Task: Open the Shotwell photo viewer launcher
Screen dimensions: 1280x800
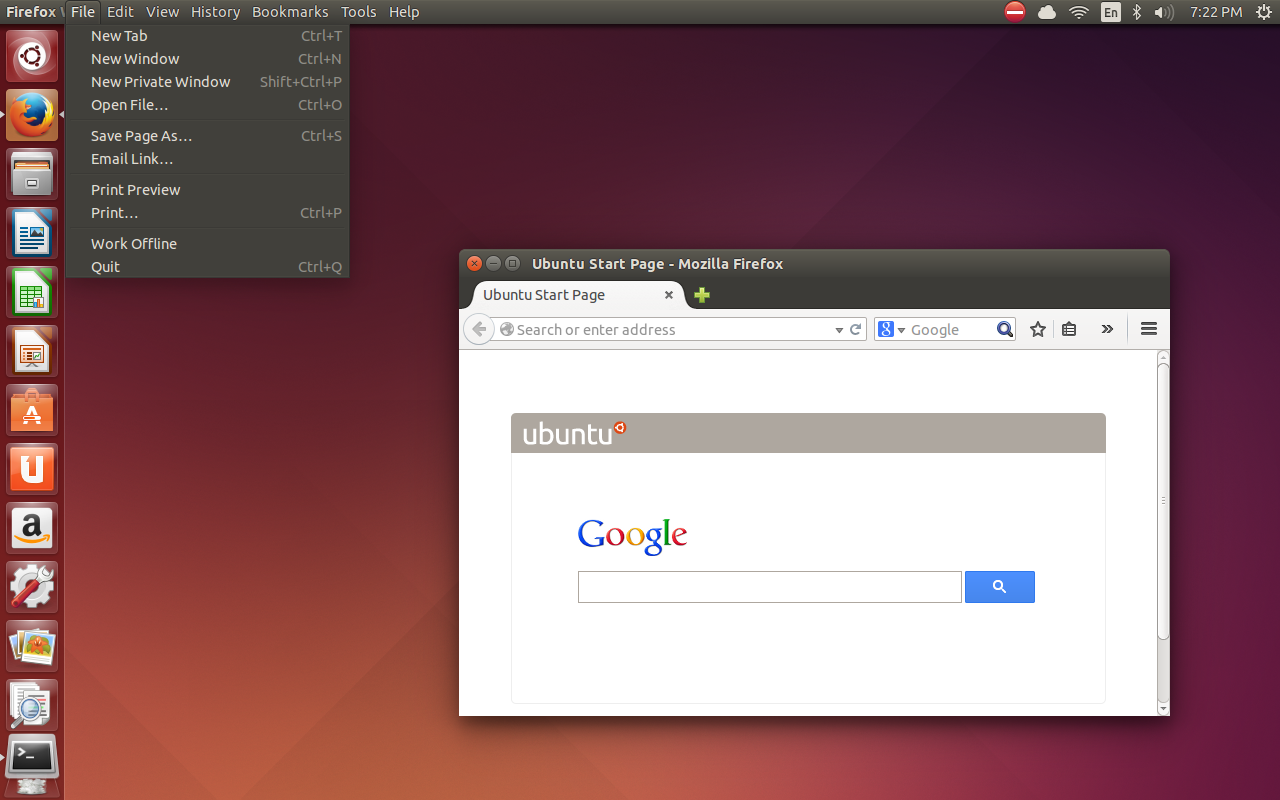Action: 32,646
